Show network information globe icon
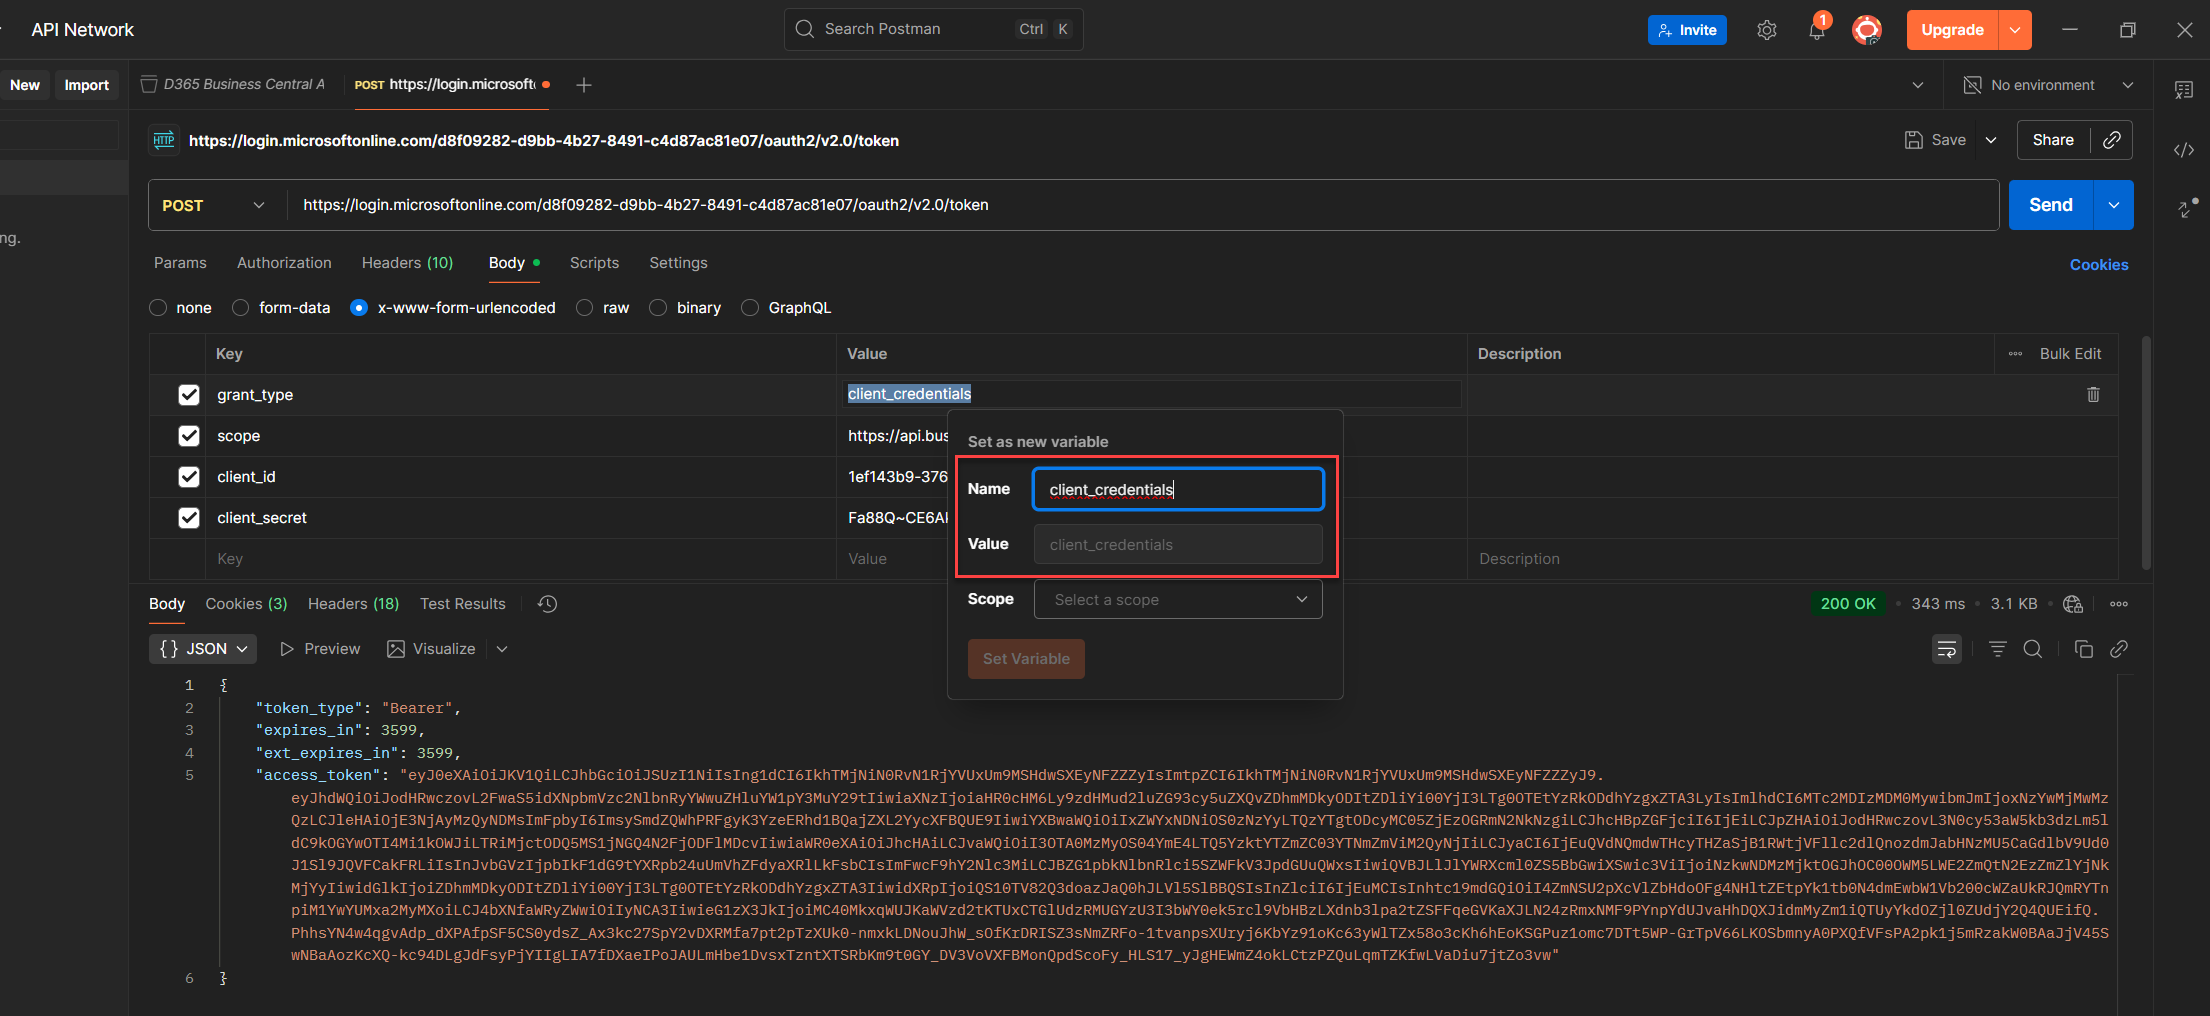This screenshot has height=1016, width=2210. coord(2072,604)
